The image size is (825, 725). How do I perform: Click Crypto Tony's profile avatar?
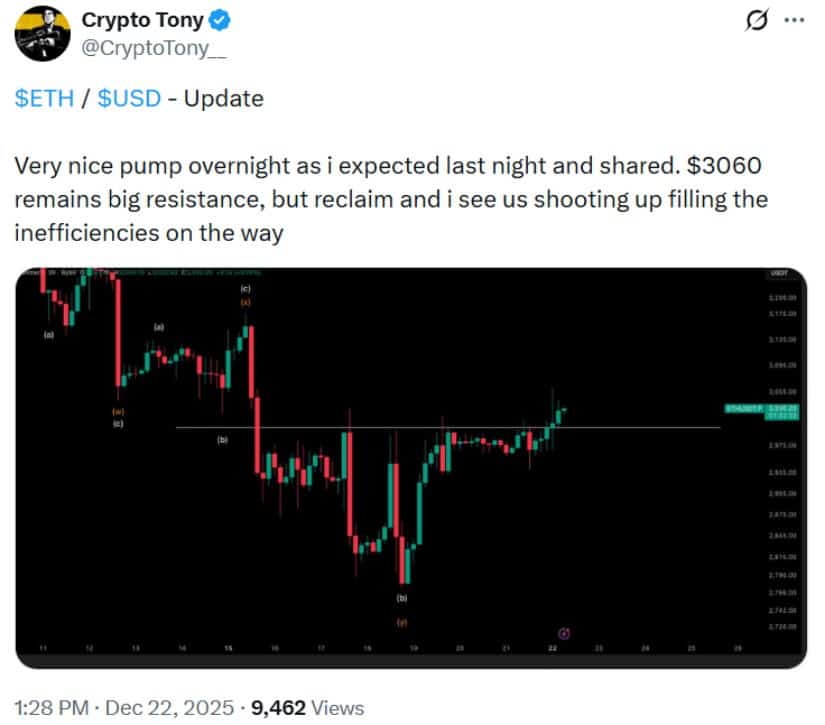tap(43, 32)
